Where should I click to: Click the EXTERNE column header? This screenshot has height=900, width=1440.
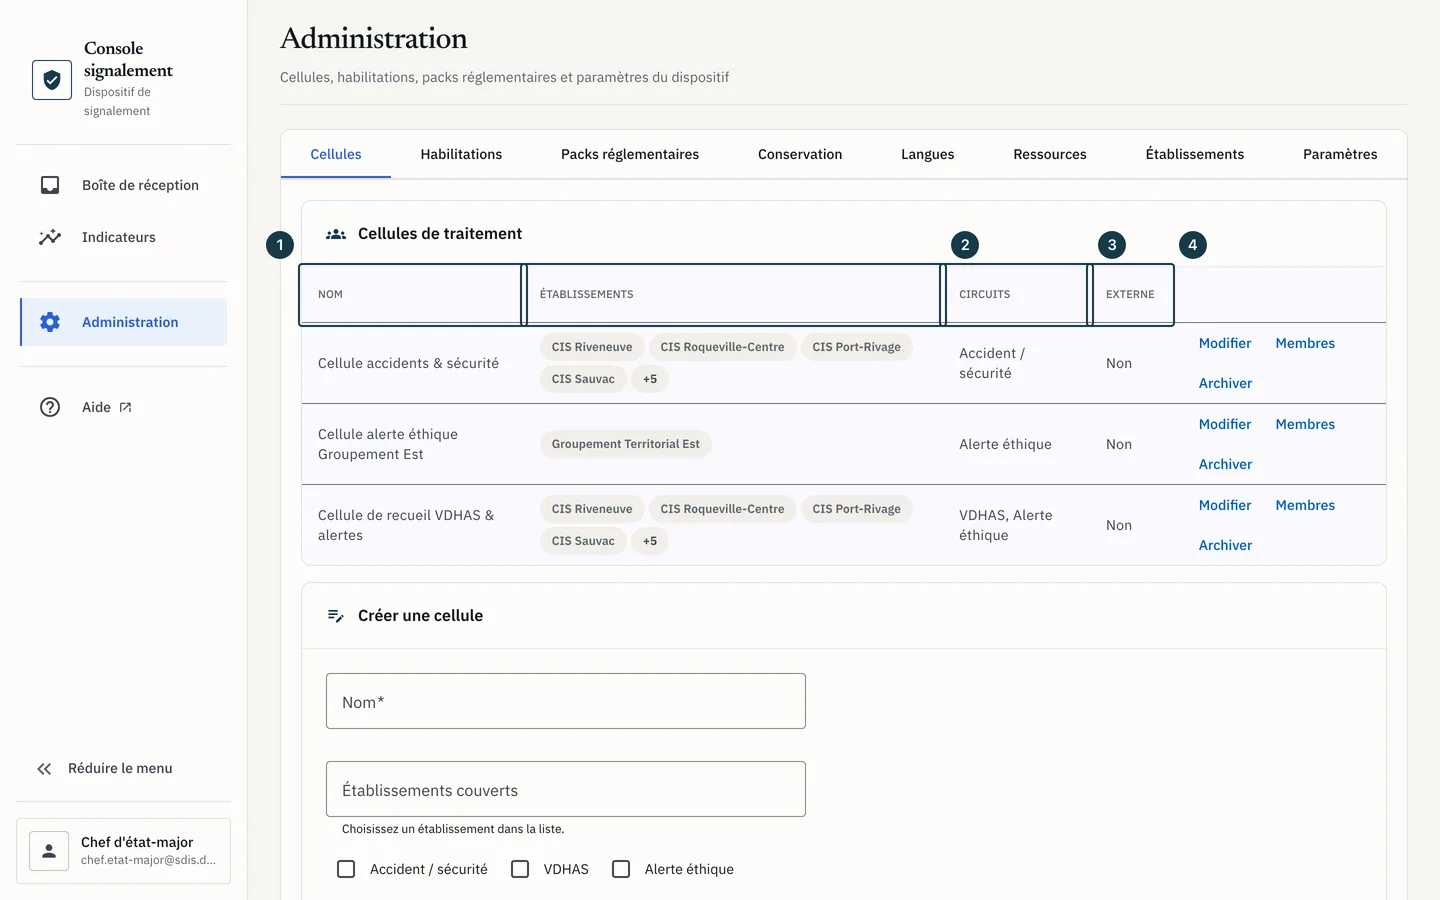click(1132, 294)
